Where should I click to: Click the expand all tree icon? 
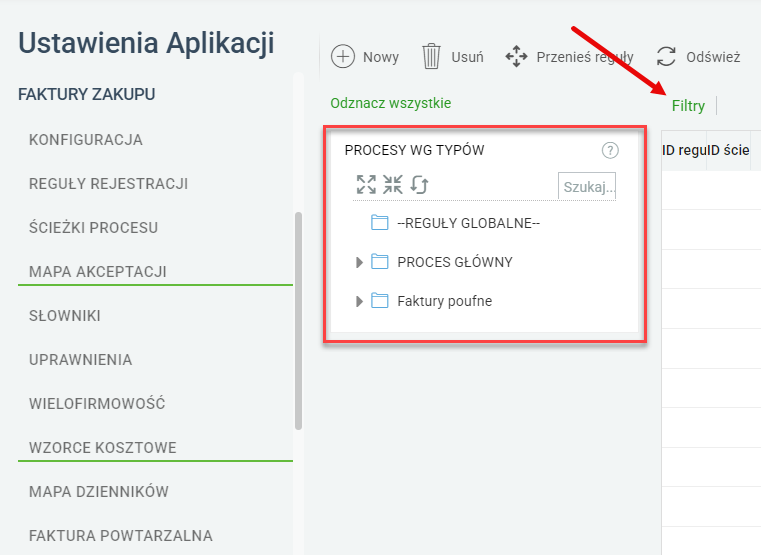tap(366, 185)
